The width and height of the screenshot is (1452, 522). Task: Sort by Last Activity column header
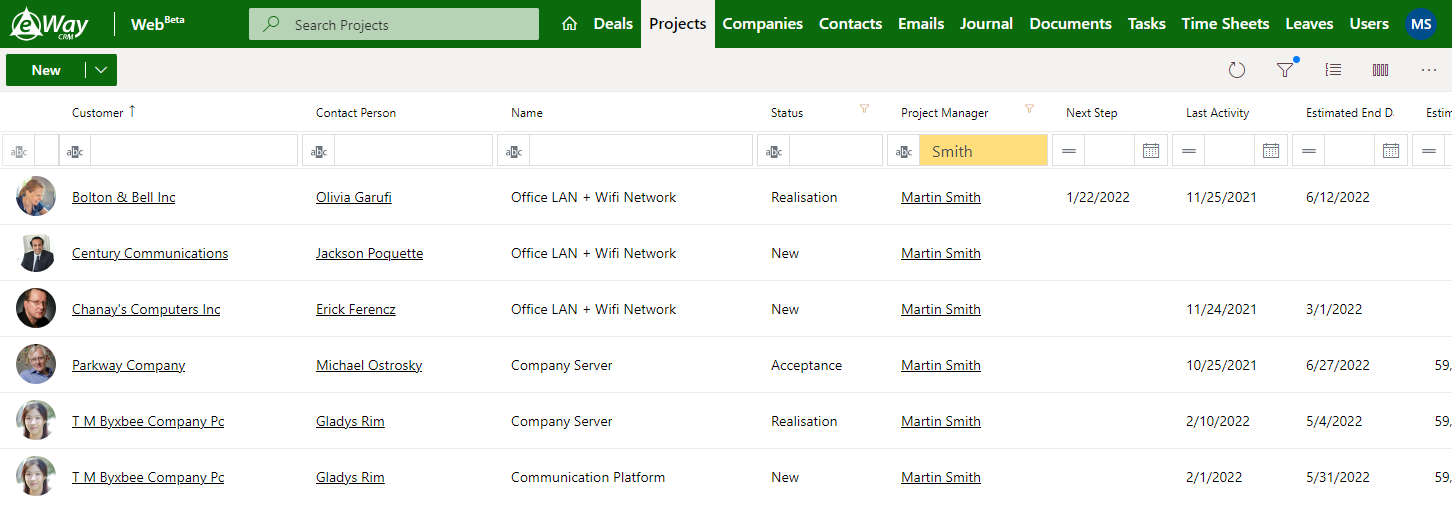click(x=1218, y=113)
